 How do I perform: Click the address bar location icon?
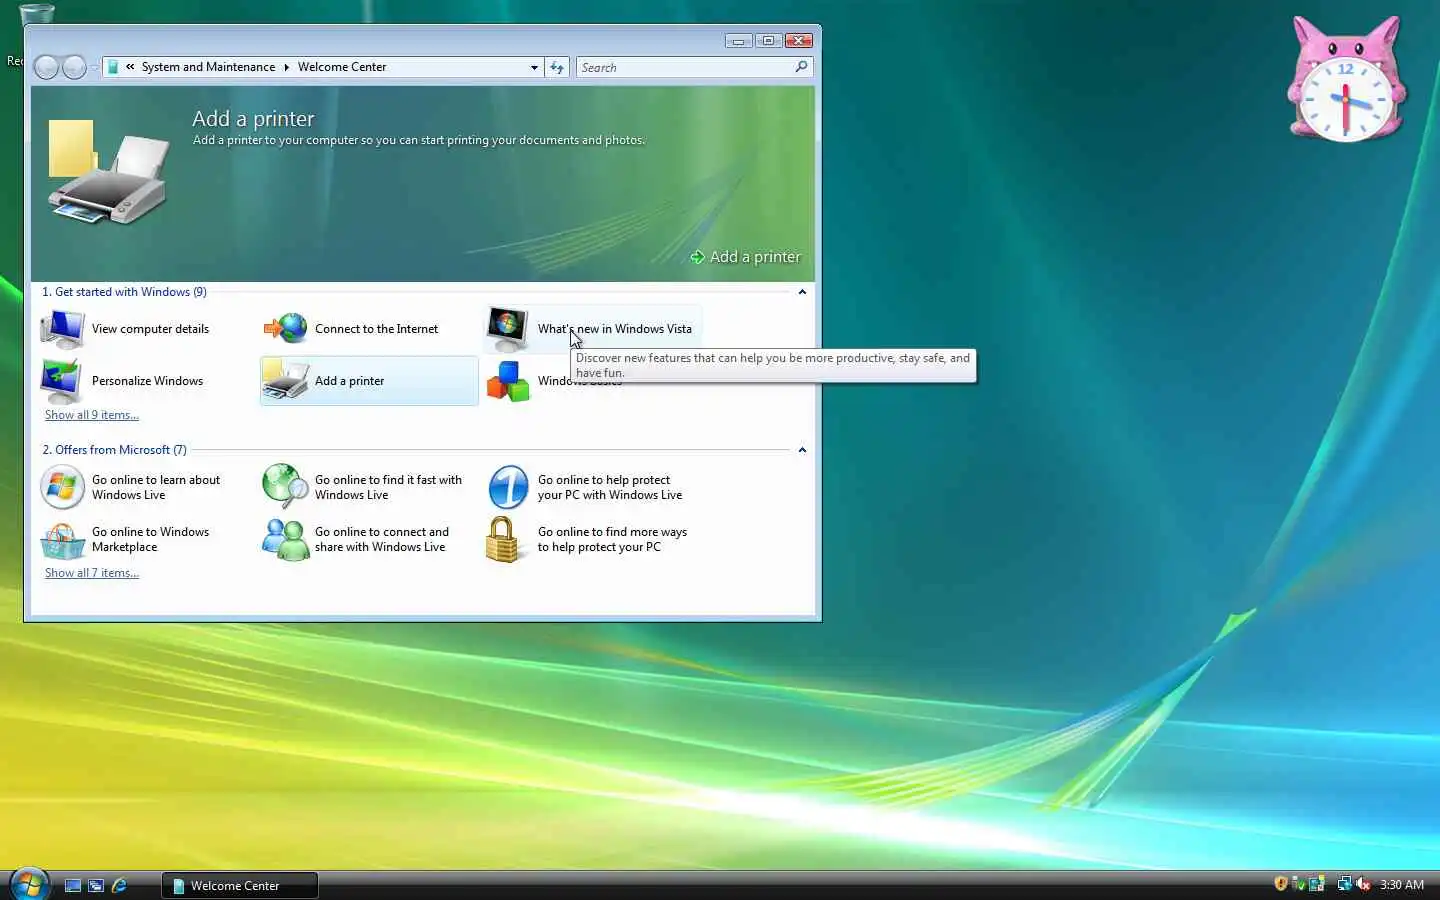(x=113, y=67)
